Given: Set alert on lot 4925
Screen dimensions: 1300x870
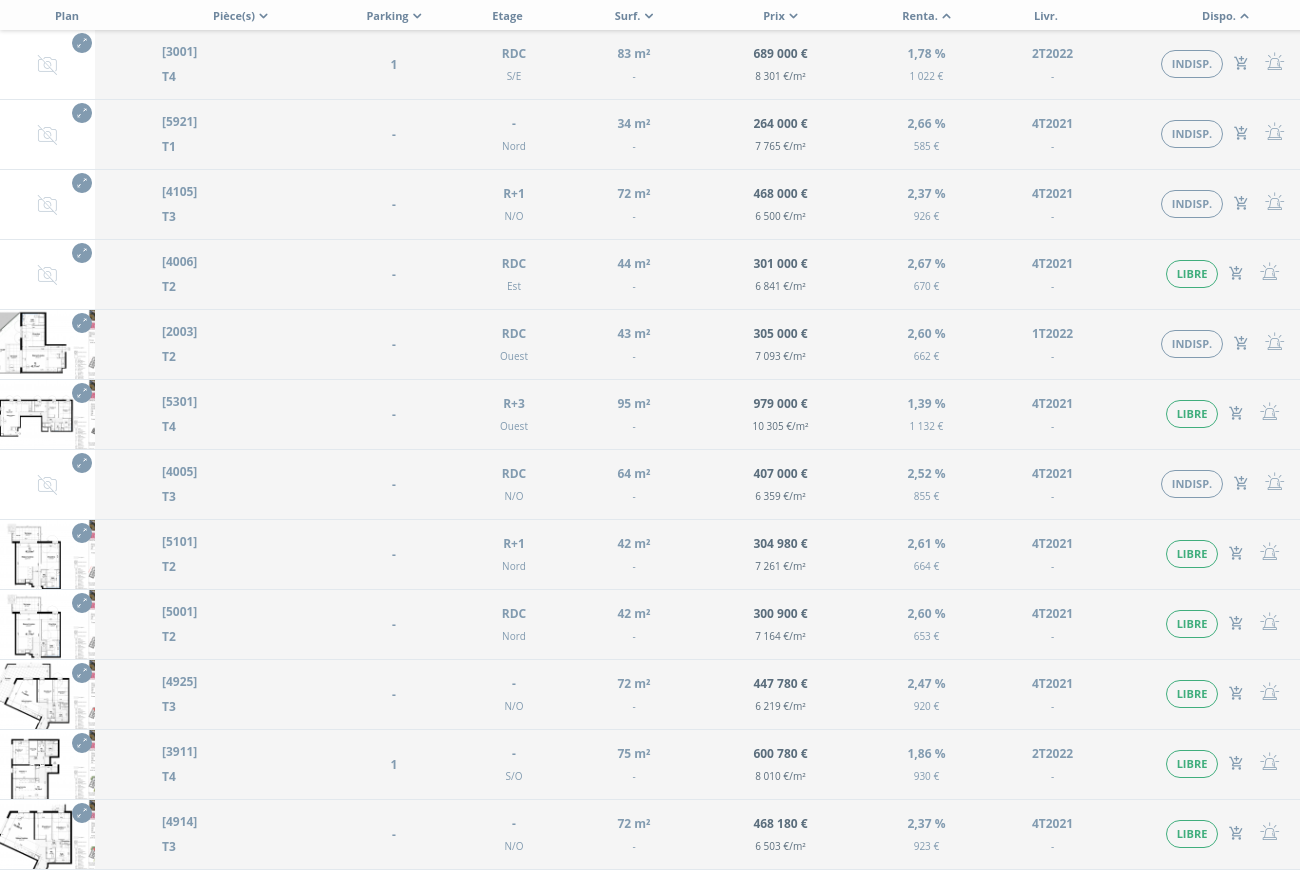Looking at the screenshot, I should 1269,694.
